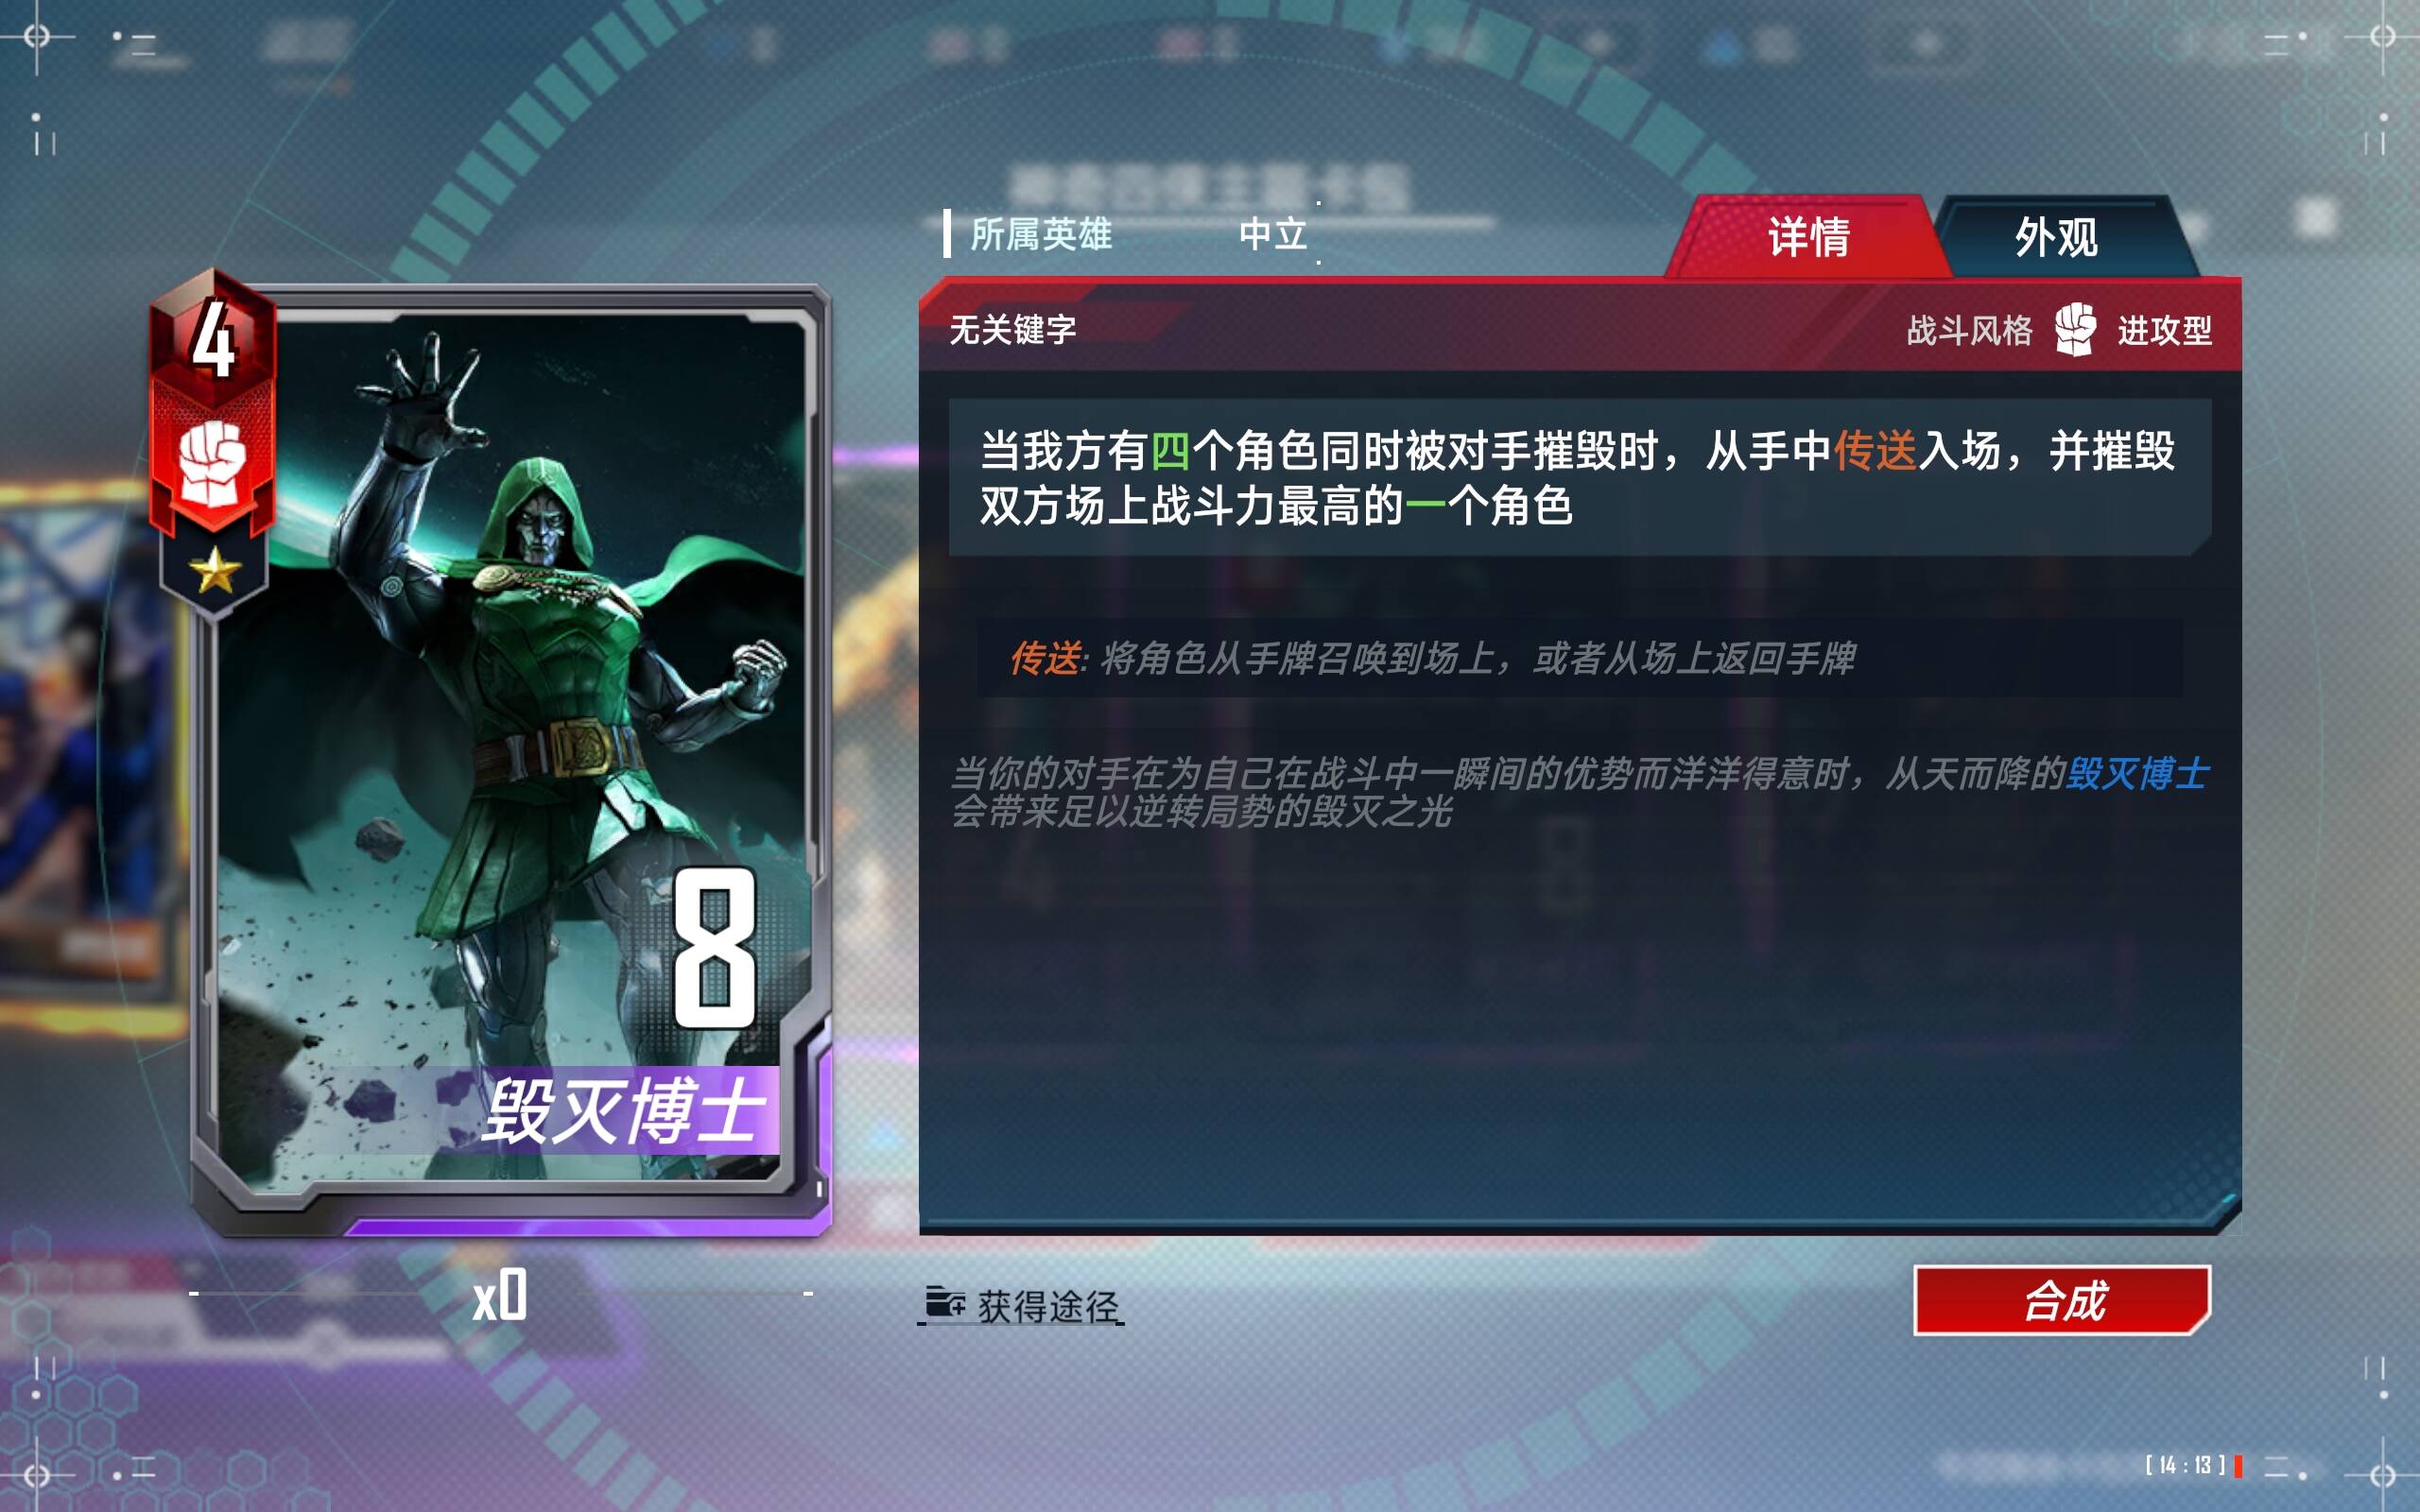Click the 无关键字 keyword label

click(1012, 329)
